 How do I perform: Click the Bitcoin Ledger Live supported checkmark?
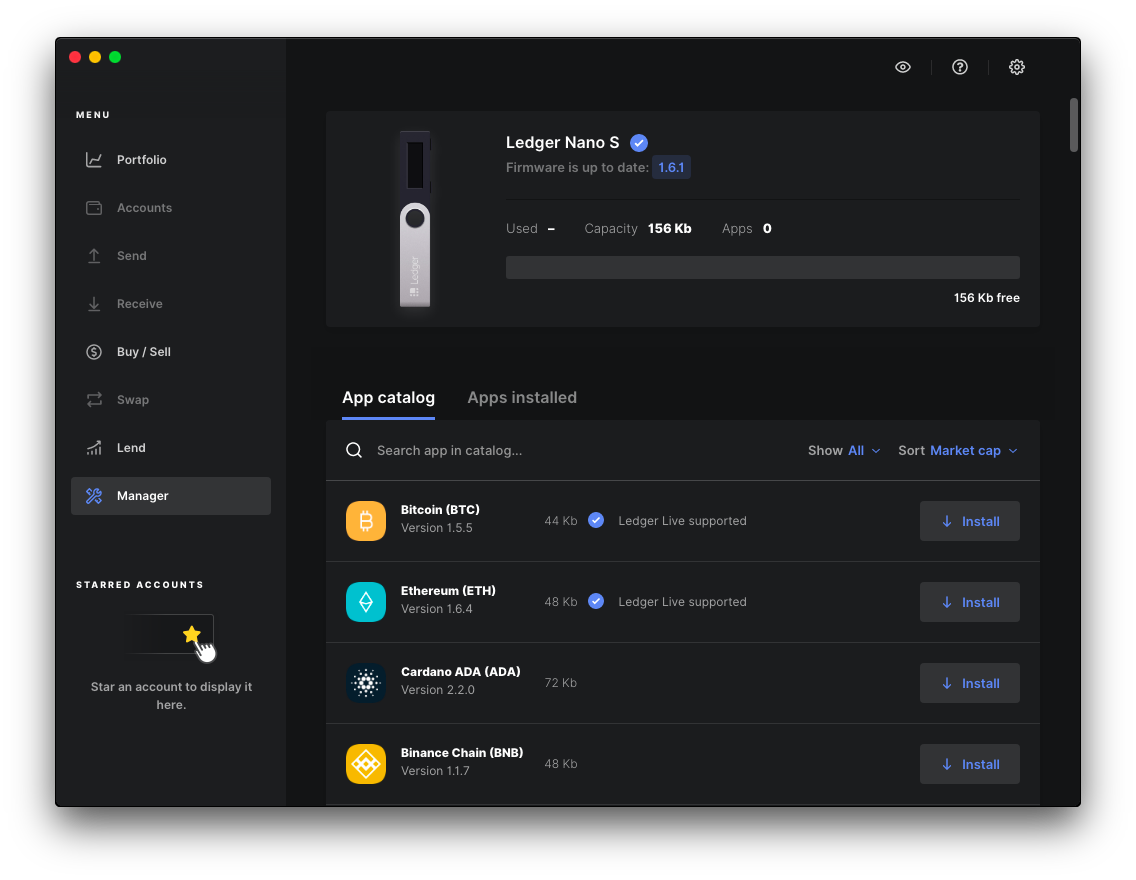pyautogui.click(x=596, y=520)
